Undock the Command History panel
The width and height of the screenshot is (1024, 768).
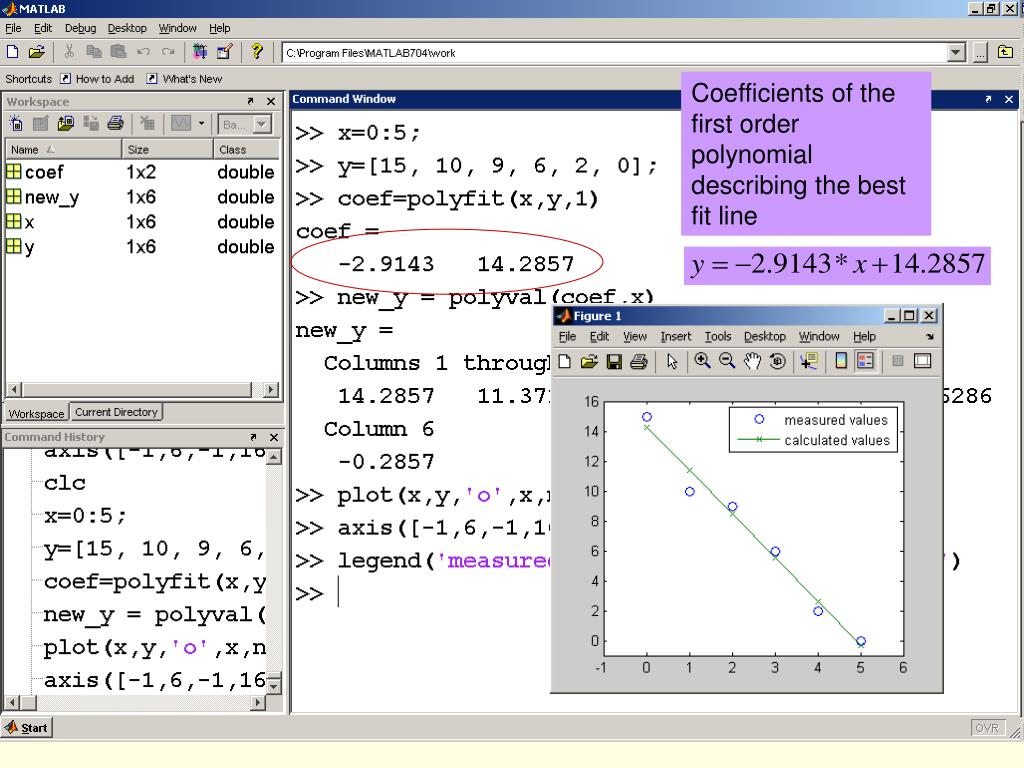click(253, 437)
